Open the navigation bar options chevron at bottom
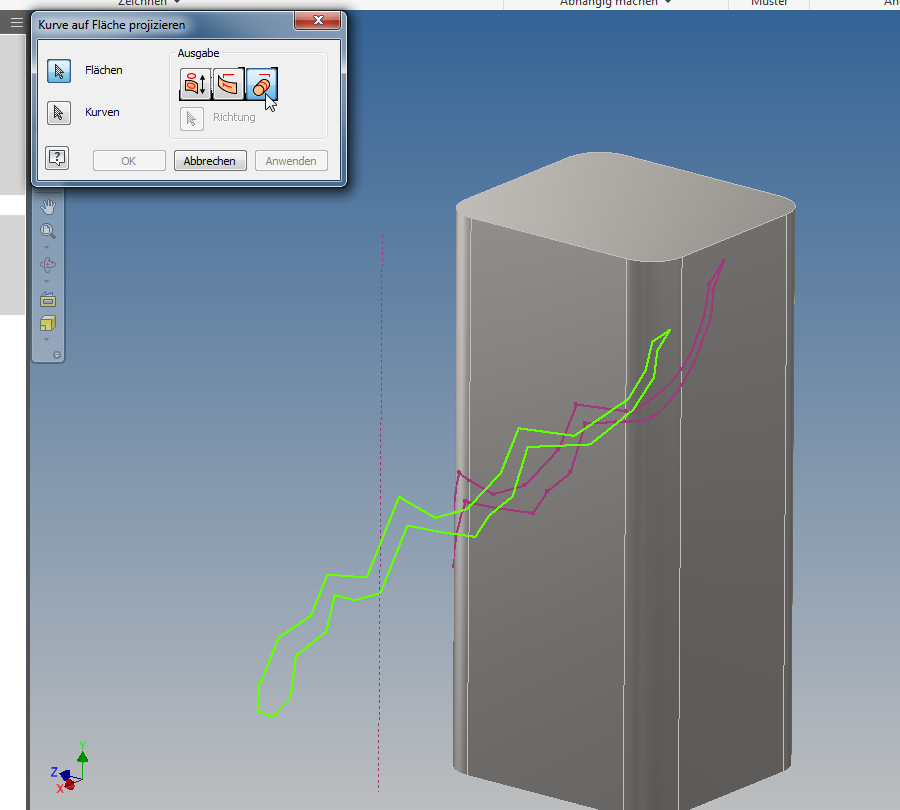The height and width of the screenshot is (810, 900). coord(55,354)
